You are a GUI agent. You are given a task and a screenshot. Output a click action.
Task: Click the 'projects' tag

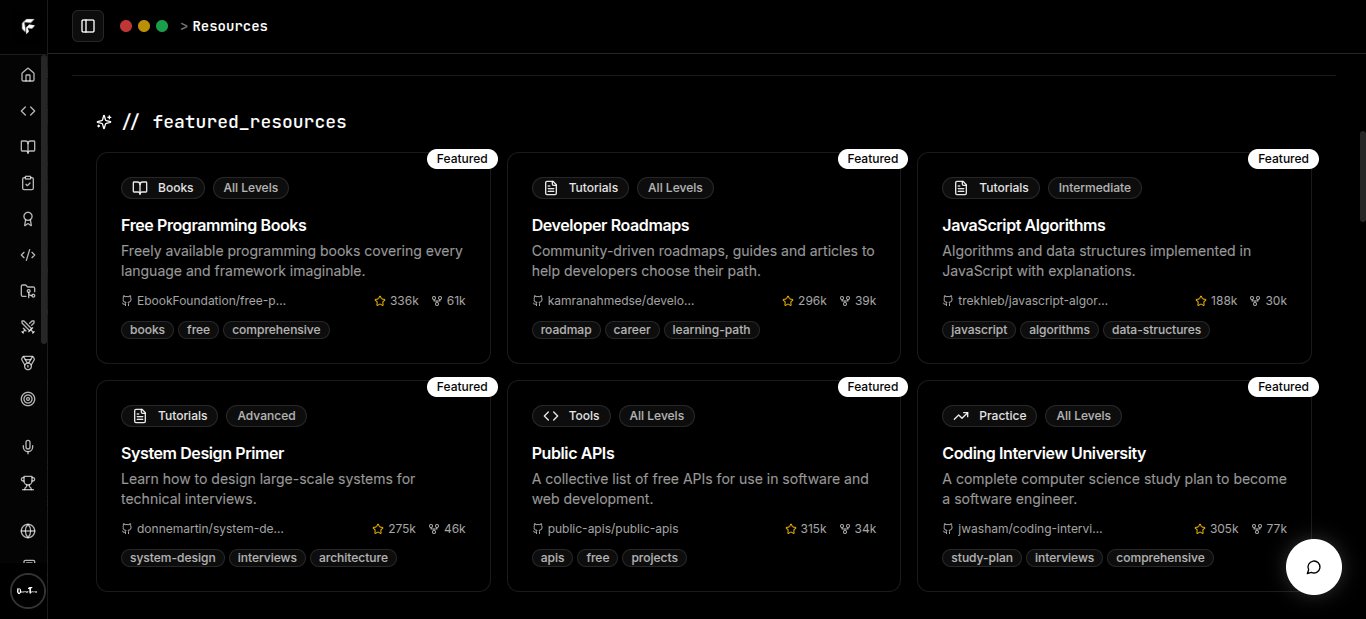(x=655, y=558)
